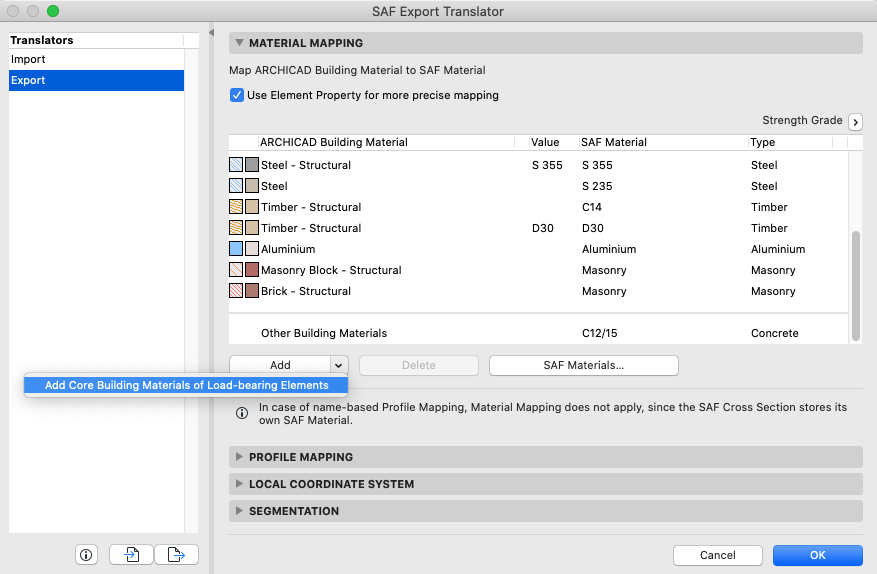Click the red-brown surface swatch of Masonry Block

[x=252, y=270]
